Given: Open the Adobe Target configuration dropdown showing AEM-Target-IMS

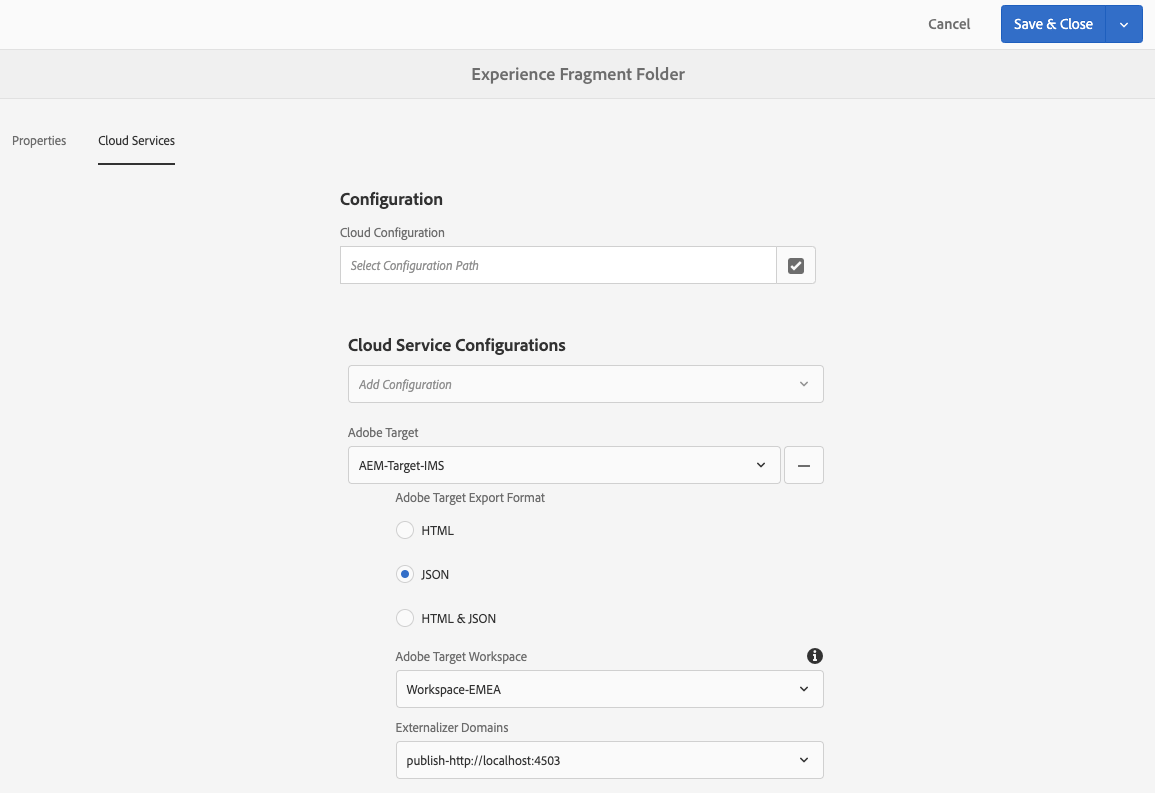Looking at the screenshot, I should click(x=564, y=465).
